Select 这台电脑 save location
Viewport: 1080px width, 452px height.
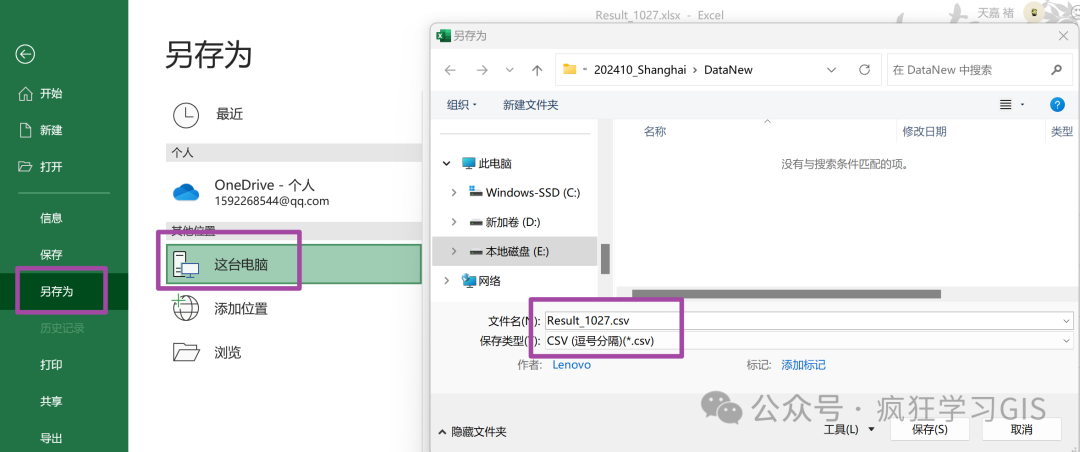[x=293, y=264]
